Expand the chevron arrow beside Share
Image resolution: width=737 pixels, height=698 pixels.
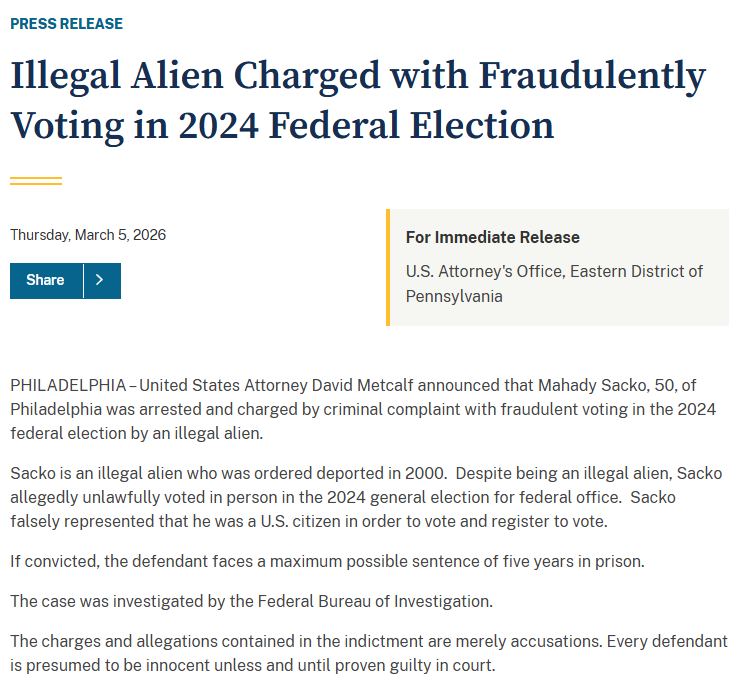(x=100, y=281)
